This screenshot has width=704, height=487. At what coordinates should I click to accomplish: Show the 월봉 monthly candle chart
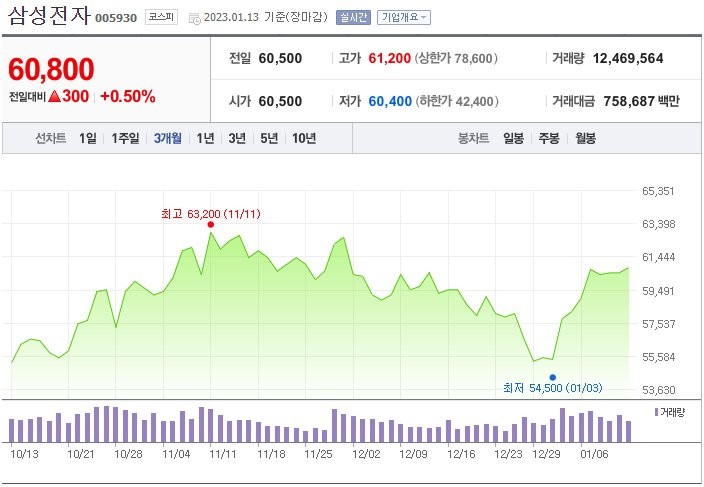tap(585, 138)
